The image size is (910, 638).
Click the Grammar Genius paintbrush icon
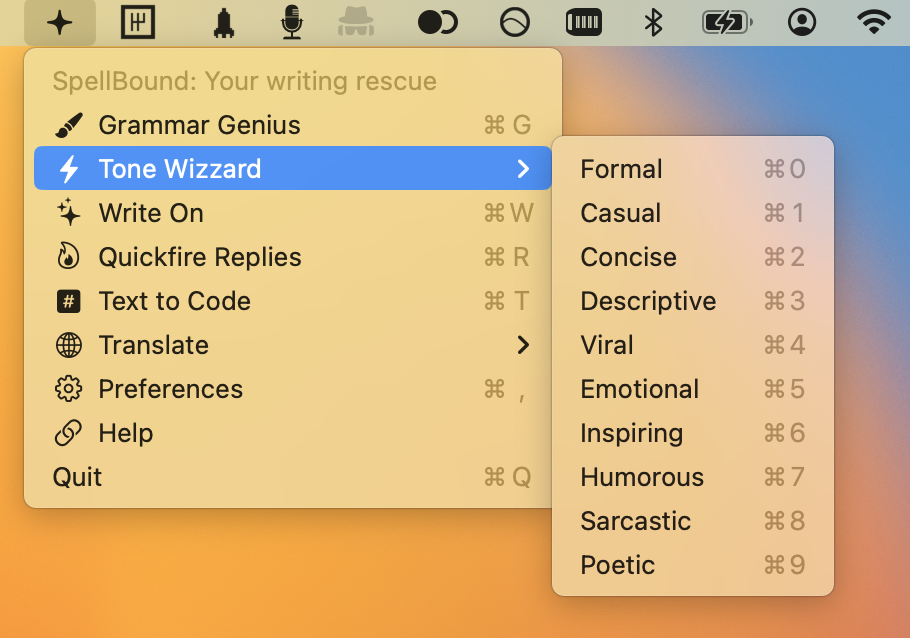click(x=69, y=125)
